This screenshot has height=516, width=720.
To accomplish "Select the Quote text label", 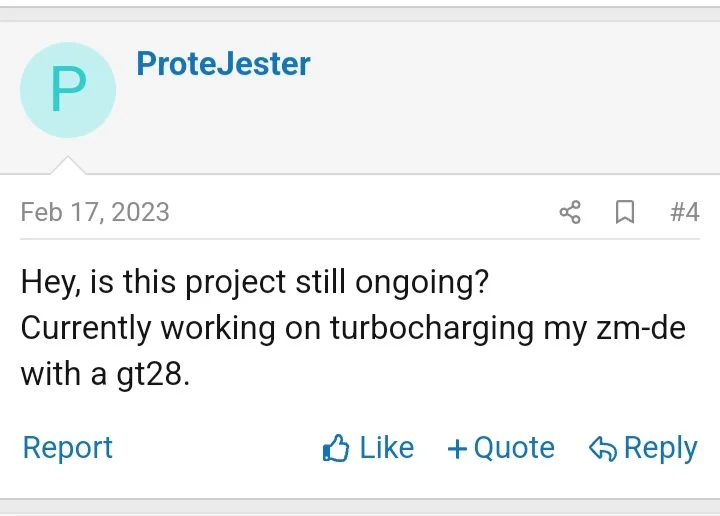I will [x=514, y=447].
